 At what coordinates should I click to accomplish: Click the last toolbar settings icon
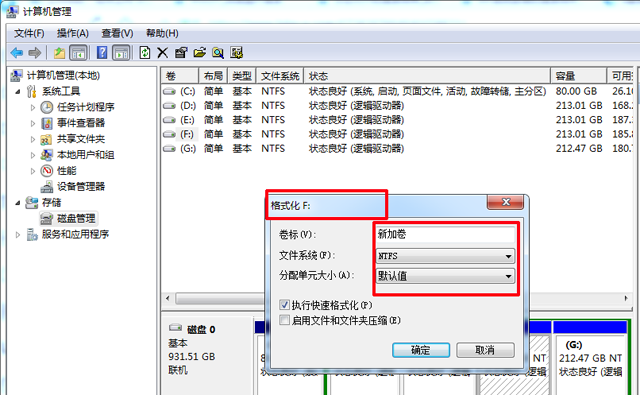point(237,53)
